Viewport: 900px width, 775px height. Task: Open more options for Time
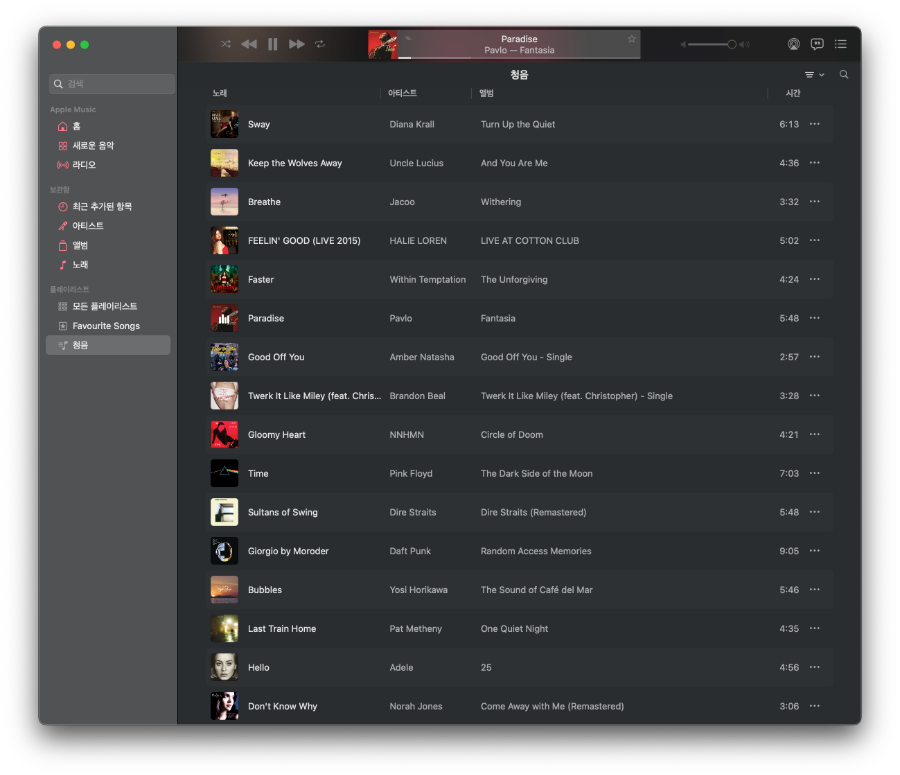pyautogui.click(x=814, y=474)
